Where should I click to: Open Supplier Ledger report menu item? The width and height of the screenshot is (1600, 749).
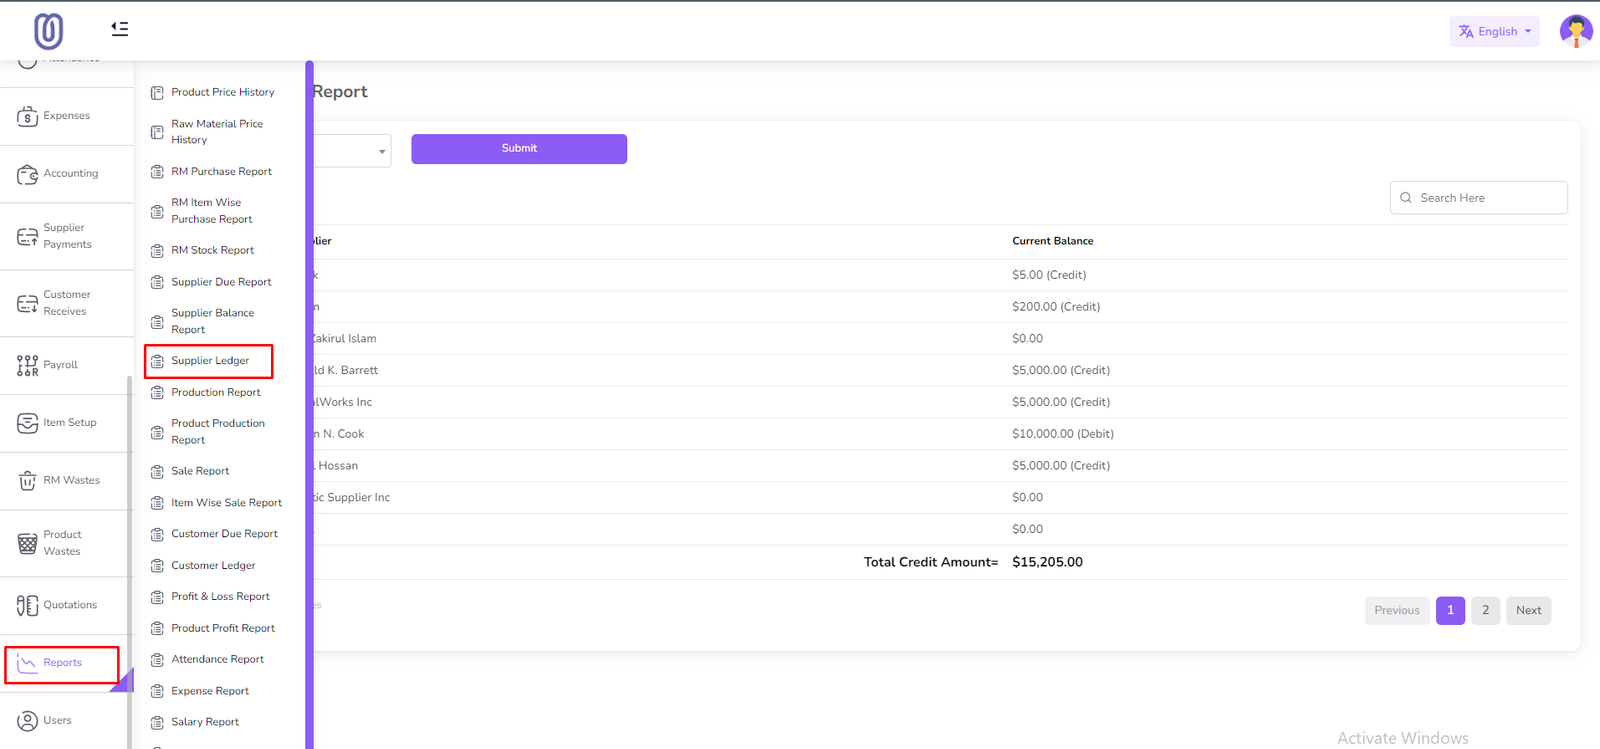tap(210, 361)
